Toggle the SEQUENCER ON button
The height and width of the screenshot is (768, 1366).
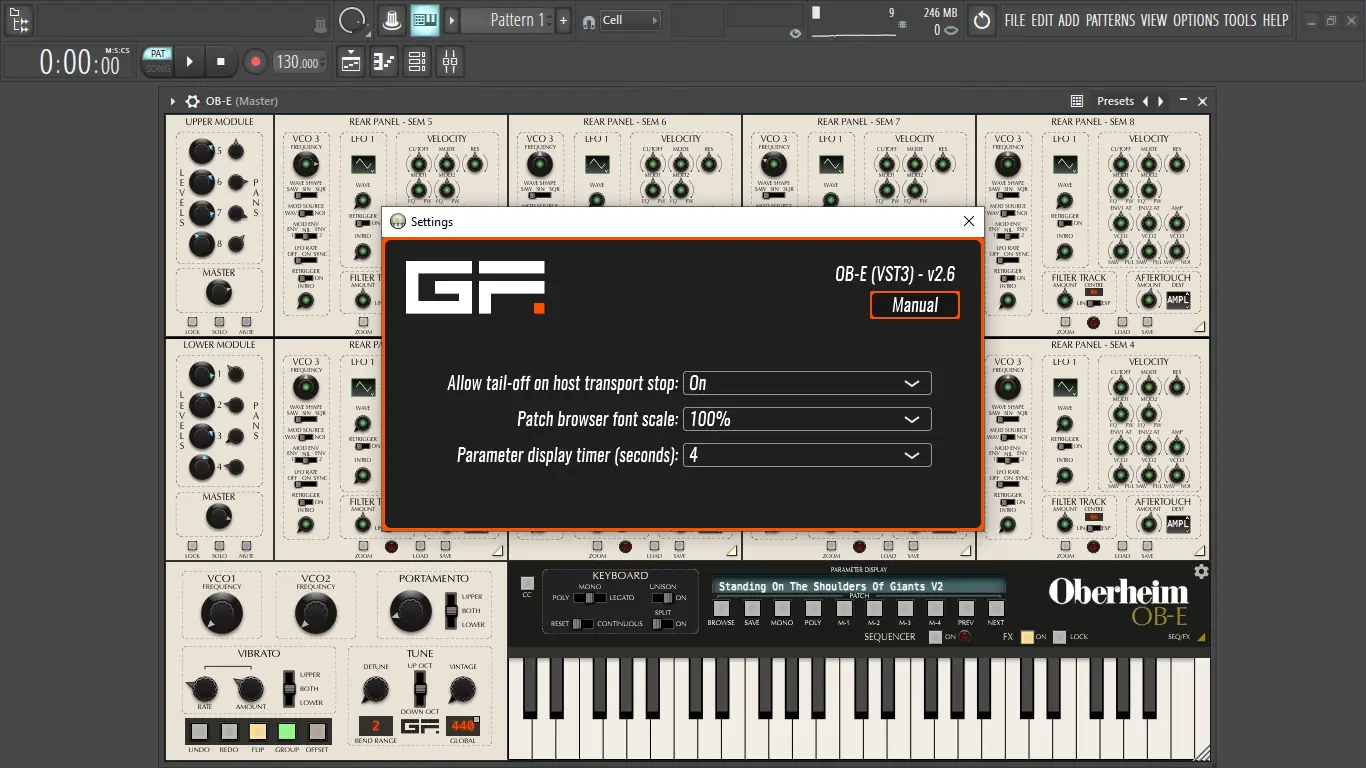pos(935,637)
